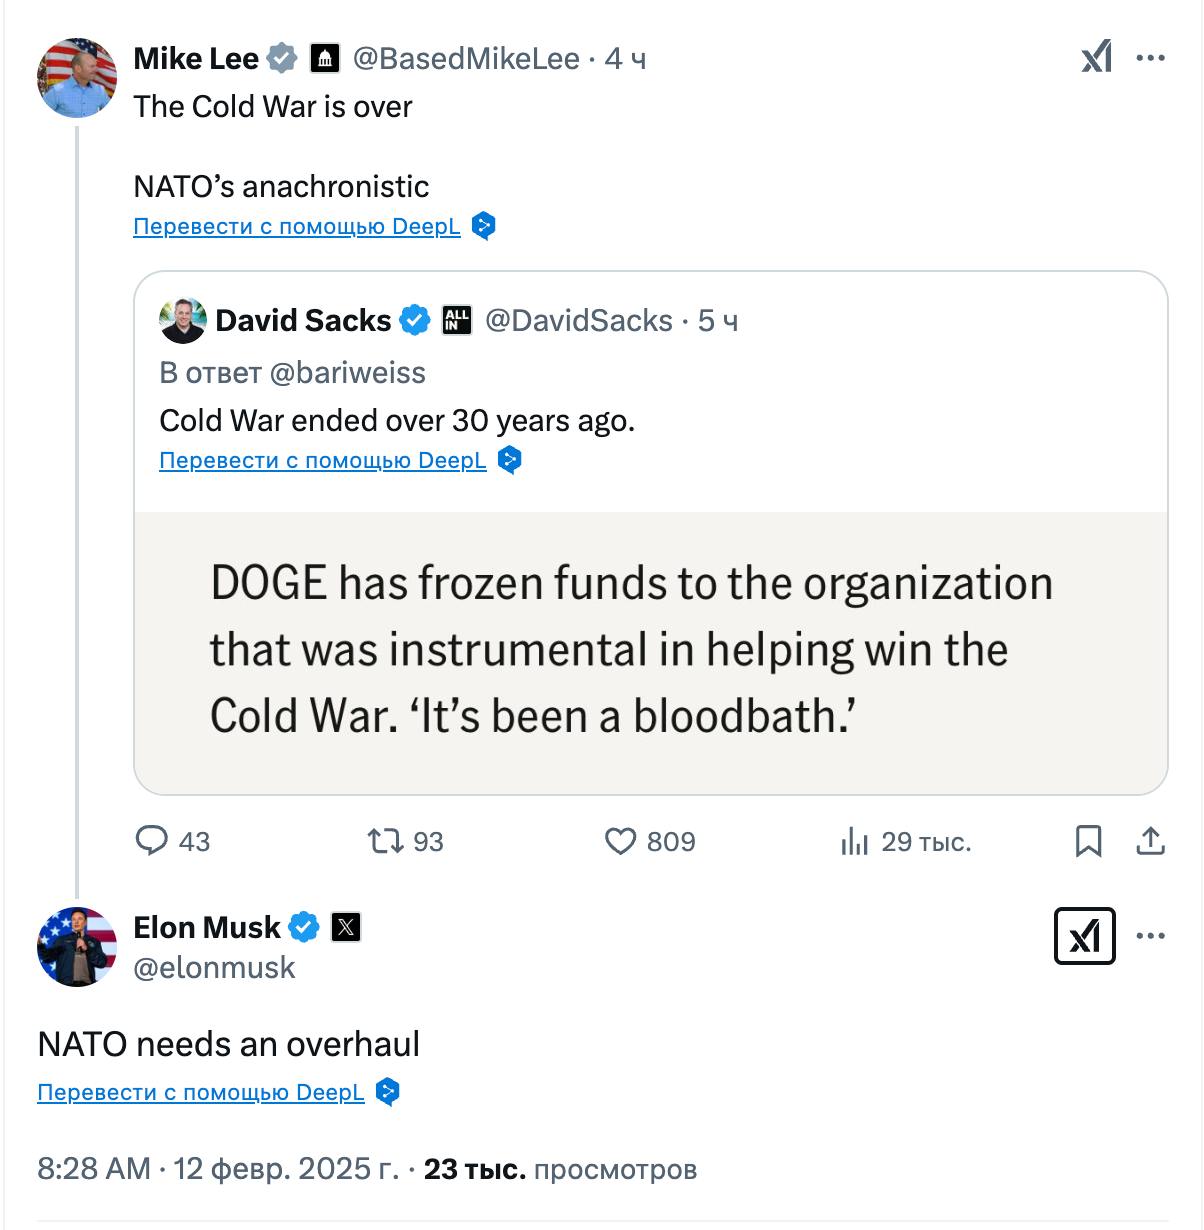Screen dimensions: 1204x1230
Task: Repost Mike Lee's tweet with the retweet icon
Action: pos(385,841)
